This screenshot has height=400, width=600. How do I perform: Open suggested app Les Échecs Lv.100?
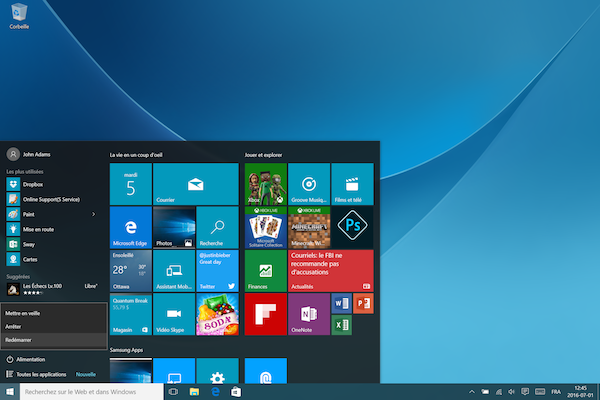click(52, 289)
